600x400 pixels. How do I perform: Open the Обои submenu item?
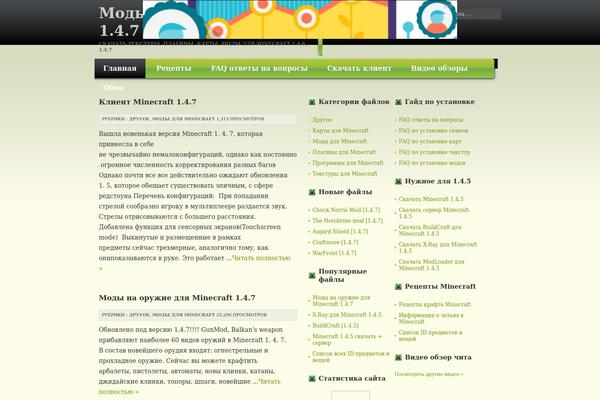[x=113, y=88]
